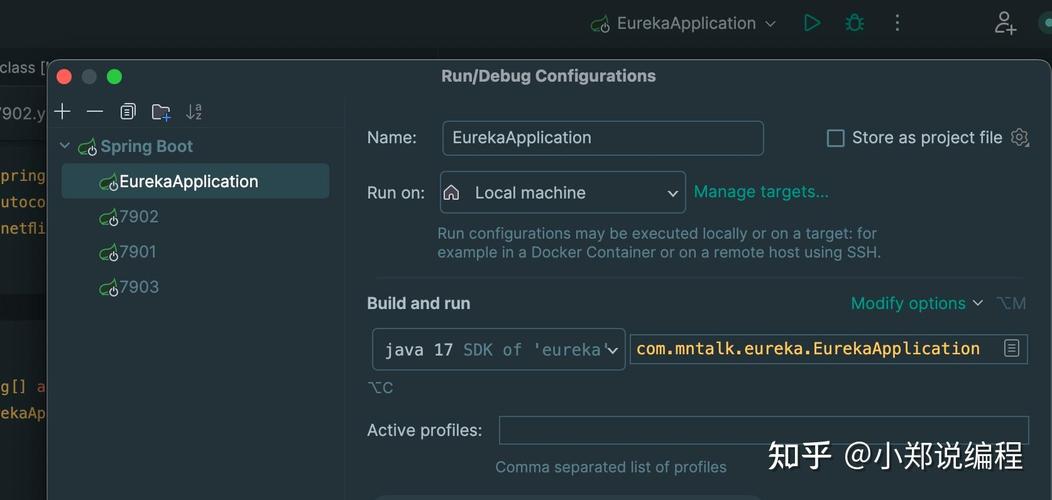This screenshot has height=500, width=1052.
Task: Expand Modify options dropdown
Action: tap(916, 303)
